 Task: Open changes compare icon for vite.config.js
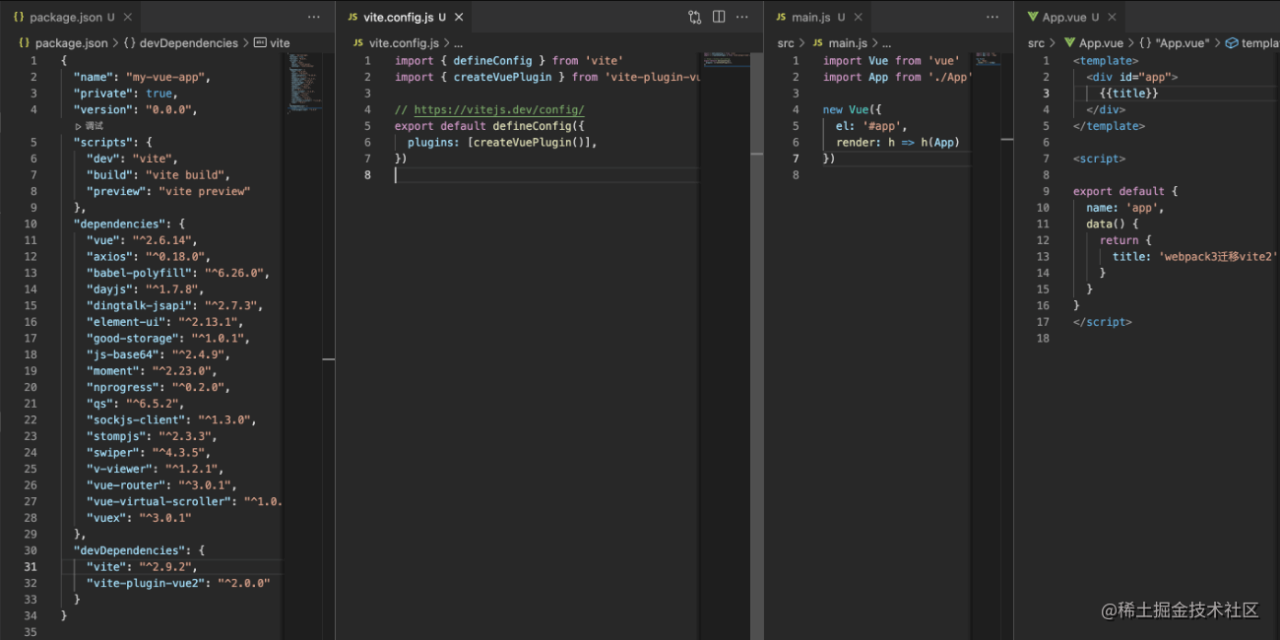[x=695, y=17]
